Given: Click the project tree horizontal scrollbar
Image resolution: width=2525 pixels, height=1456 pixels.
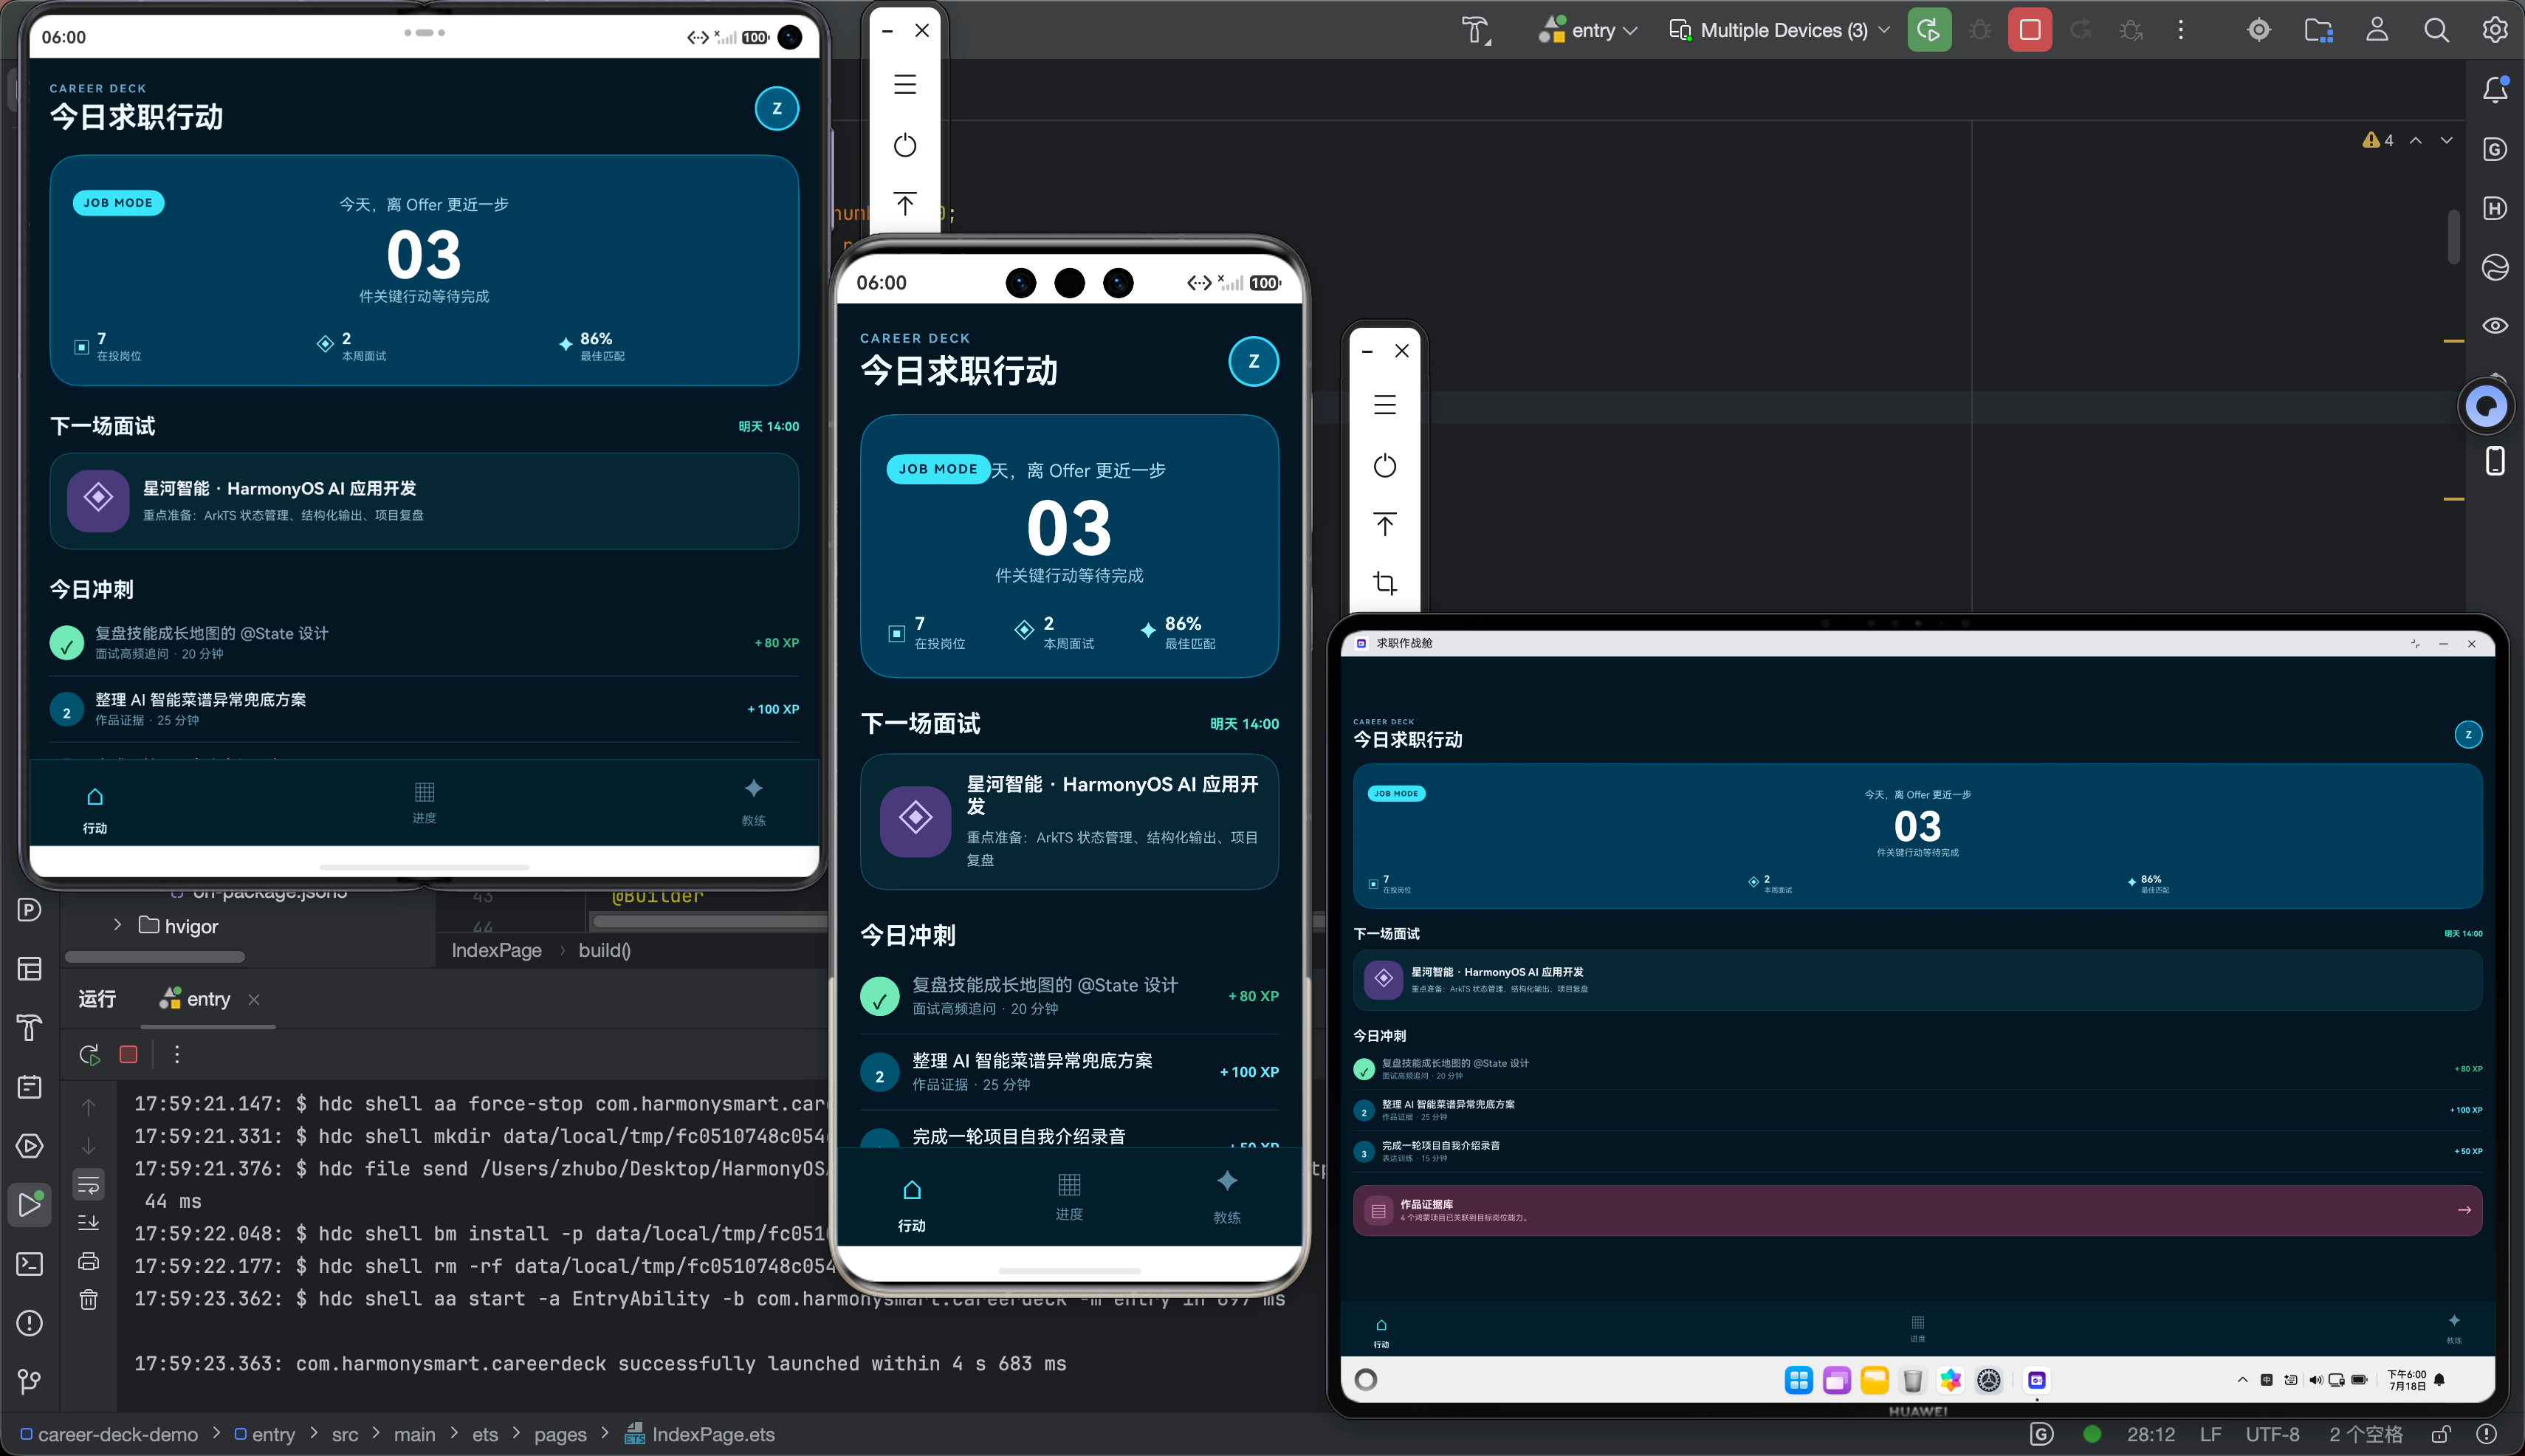Looking at the screenshot, I should (x=155, y=957).
